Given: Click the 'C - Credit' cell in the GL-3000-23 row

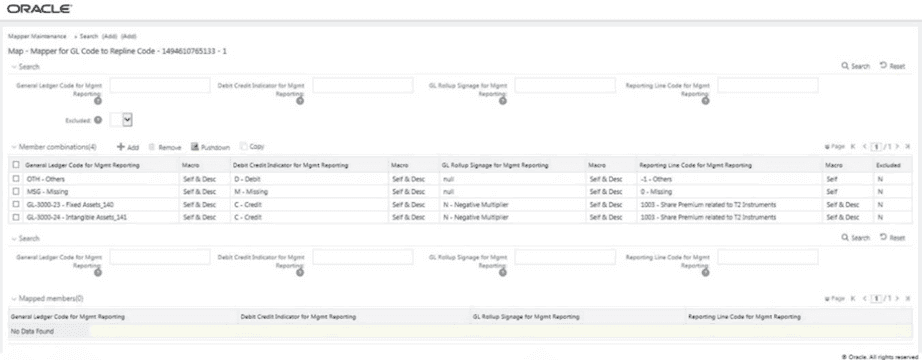Looking at the screenshot, I should [310, 205].
